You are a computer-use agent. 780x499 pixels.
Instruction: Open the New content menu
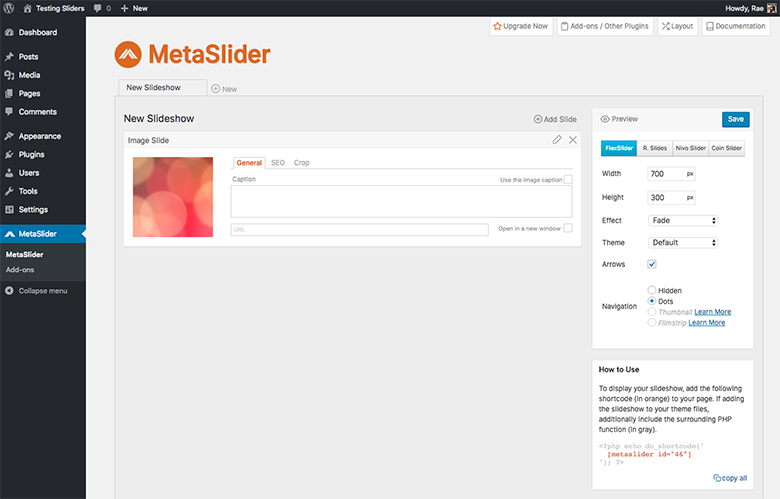pyautogui.click(x=134, y=8)
